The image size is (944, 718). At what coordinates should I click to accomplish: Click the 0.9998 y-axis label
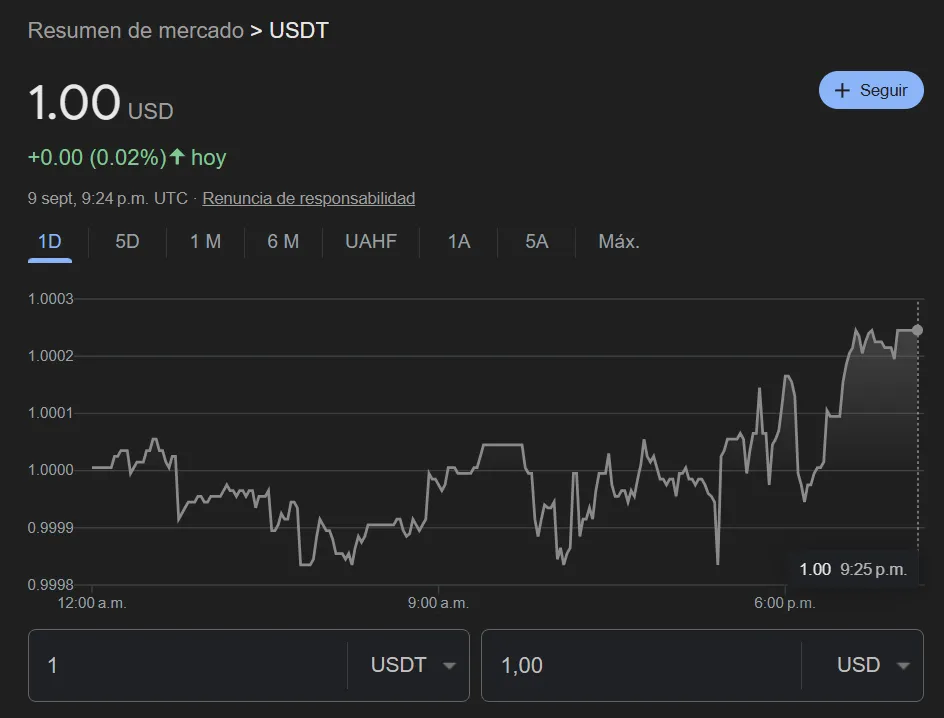point(51,584)
